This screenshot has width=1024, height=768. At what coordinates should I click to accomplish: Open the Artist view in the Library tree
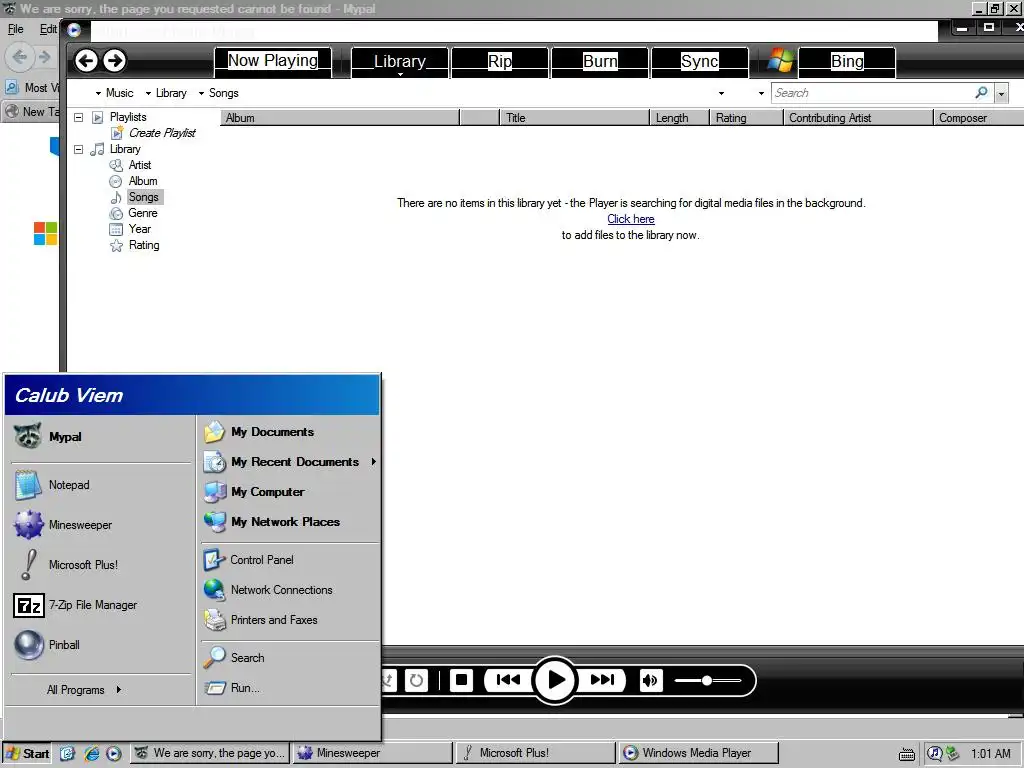[140, 165]
